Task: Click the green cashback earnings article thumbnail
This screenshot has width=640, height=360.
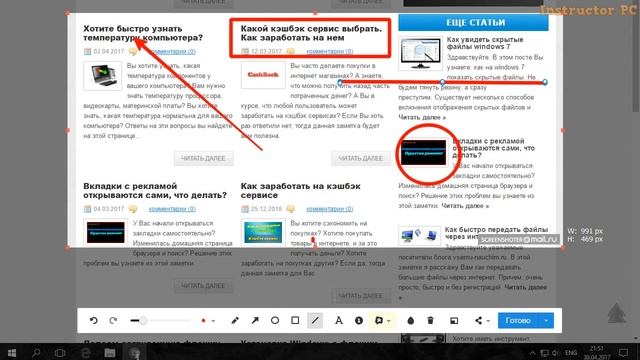Action: (x=263, y=233)
